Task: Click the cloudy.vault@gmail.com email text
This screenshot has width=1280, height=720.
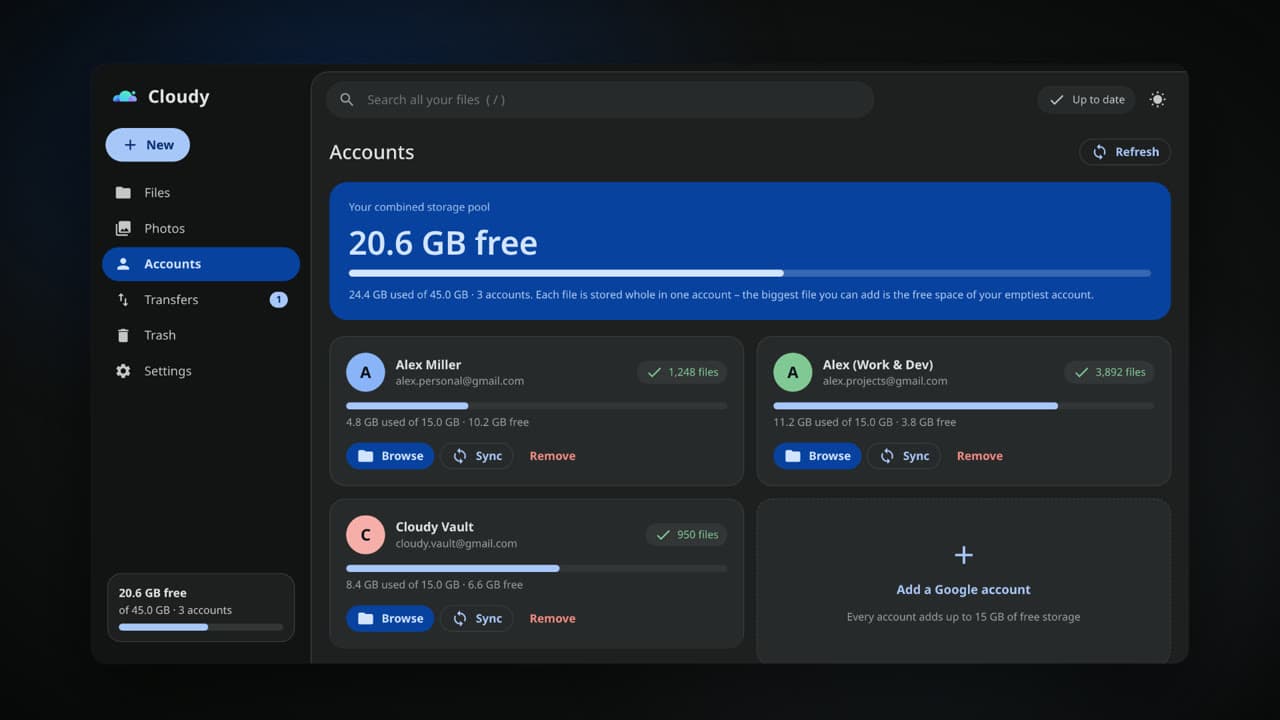Action: point(456,544)
